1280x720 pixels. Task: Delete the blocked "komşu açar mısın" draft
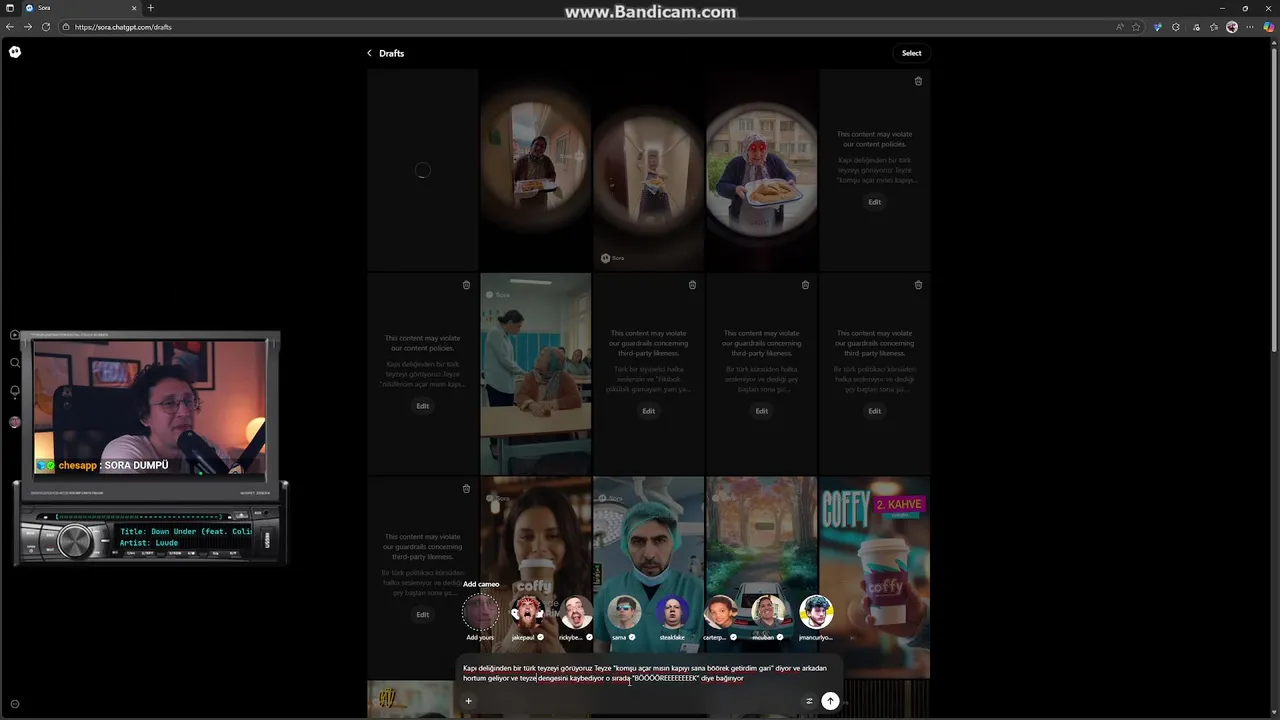[x=918, y=81]
